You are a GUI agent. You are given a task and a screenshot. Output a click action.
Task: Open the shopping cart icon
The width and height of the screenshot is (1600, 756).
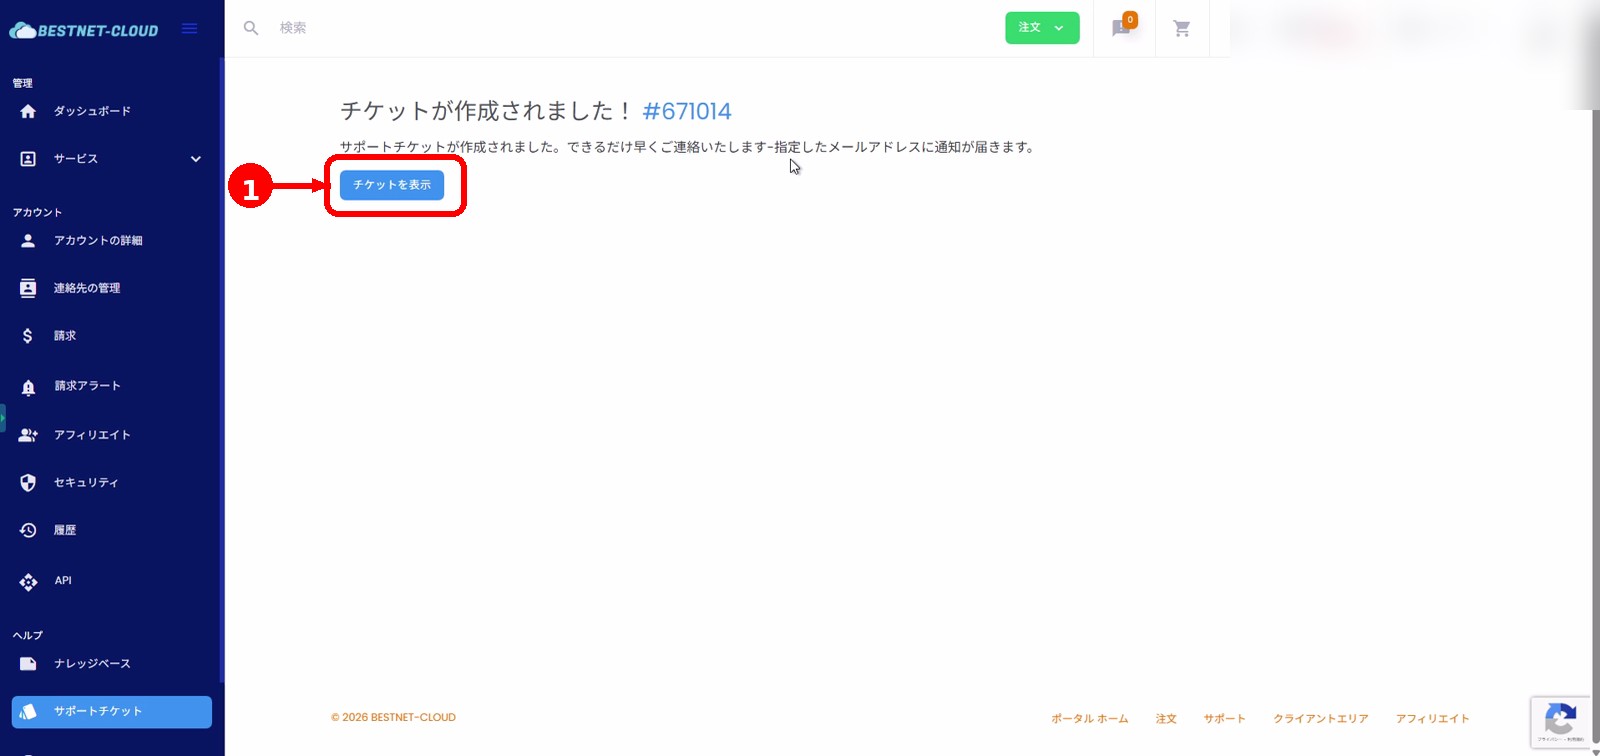(1181, 29)
